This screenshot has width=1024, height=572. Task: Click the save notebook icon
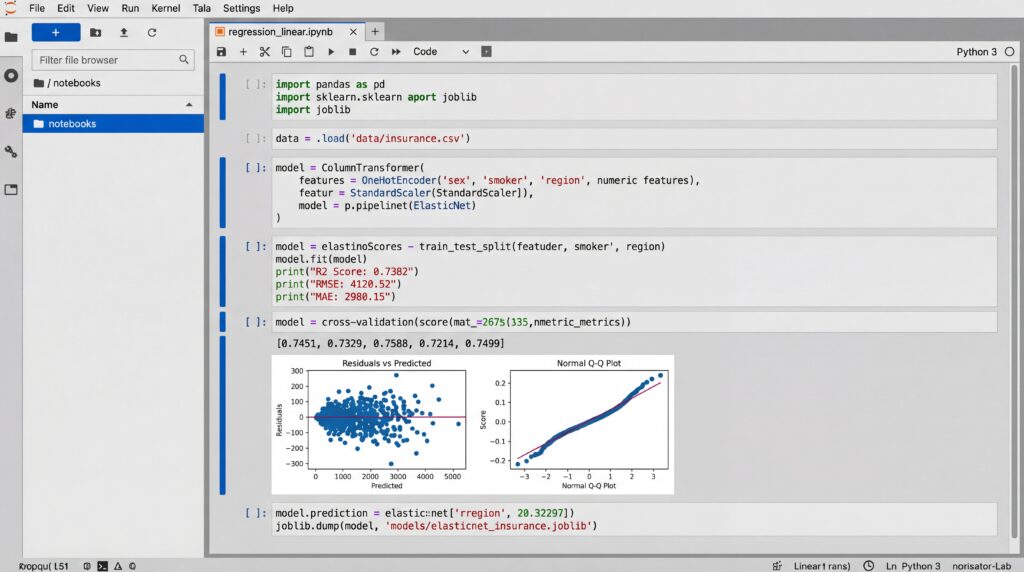221,52
